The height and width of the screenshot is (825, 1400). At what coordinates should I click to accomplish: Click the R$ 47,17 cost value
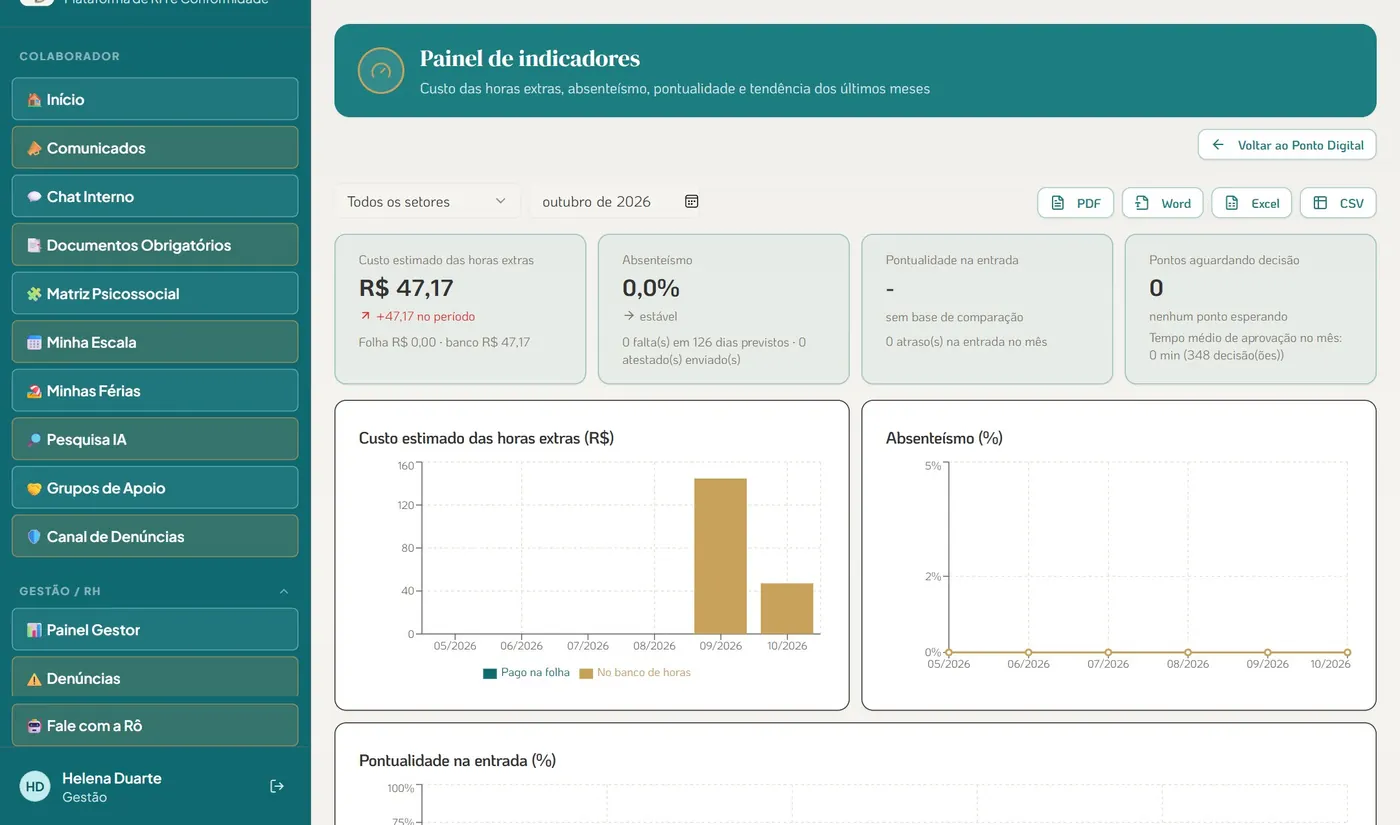point(406,288)
